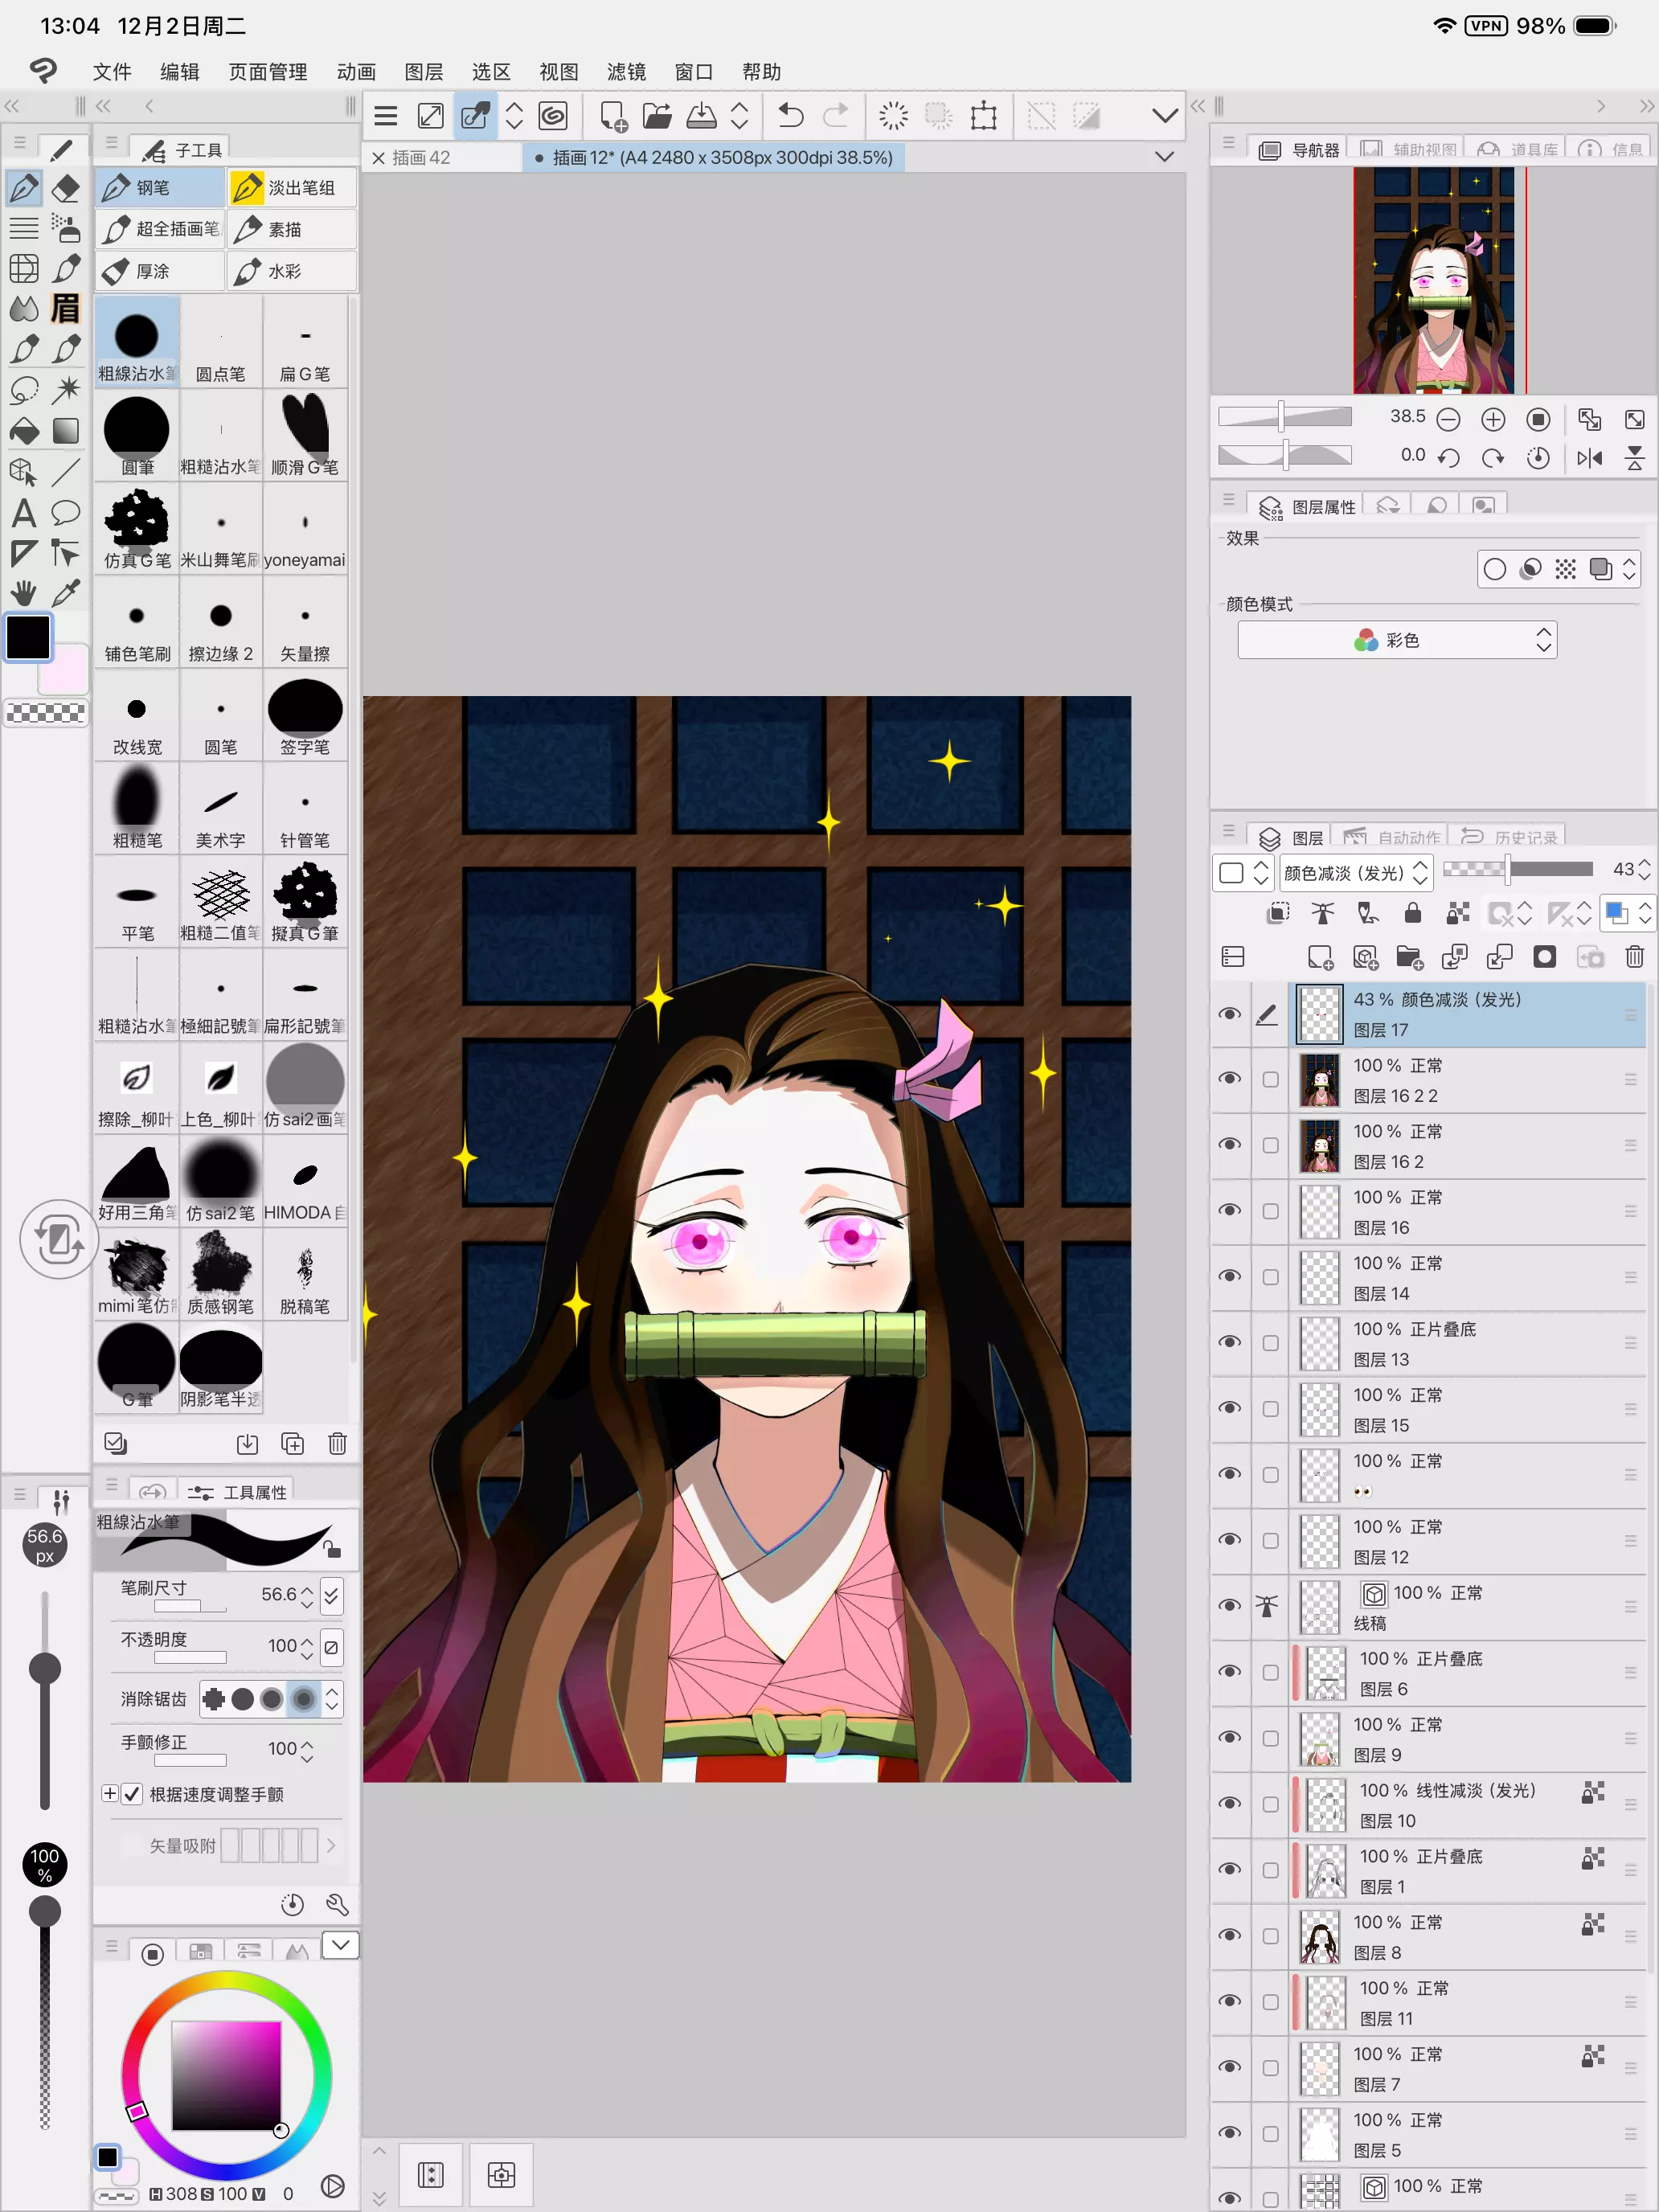Flip navigator view horizontally

tap(1589, 457)
